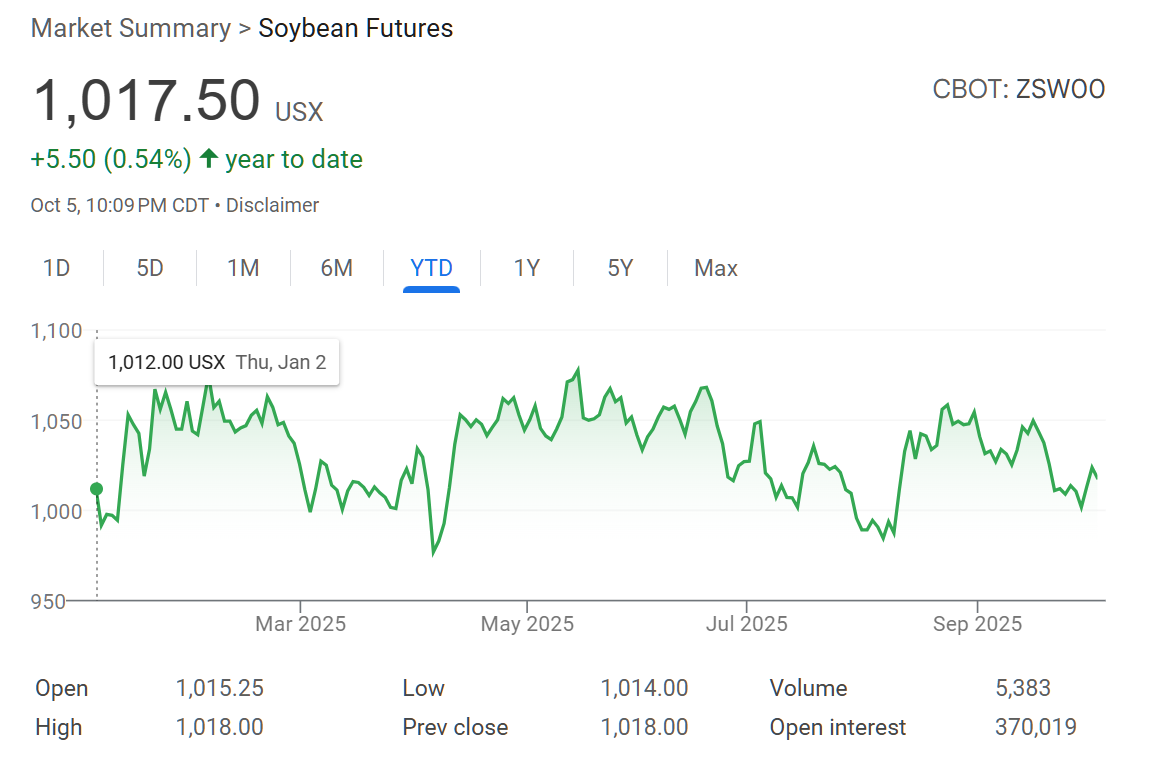The height and width of the screenshot is (757, 1168).
Task: Click the 1,017.50 current price
Action: 147,101
